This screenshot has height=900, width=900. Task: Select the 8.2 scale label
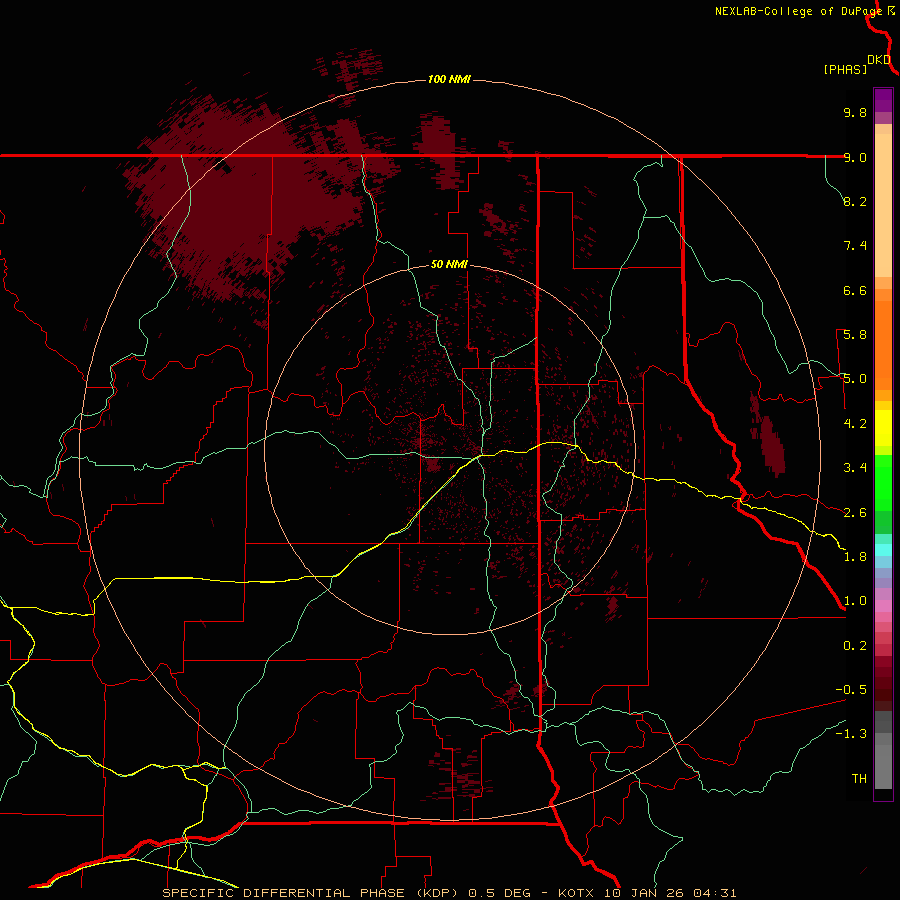[x=855, y=201]
